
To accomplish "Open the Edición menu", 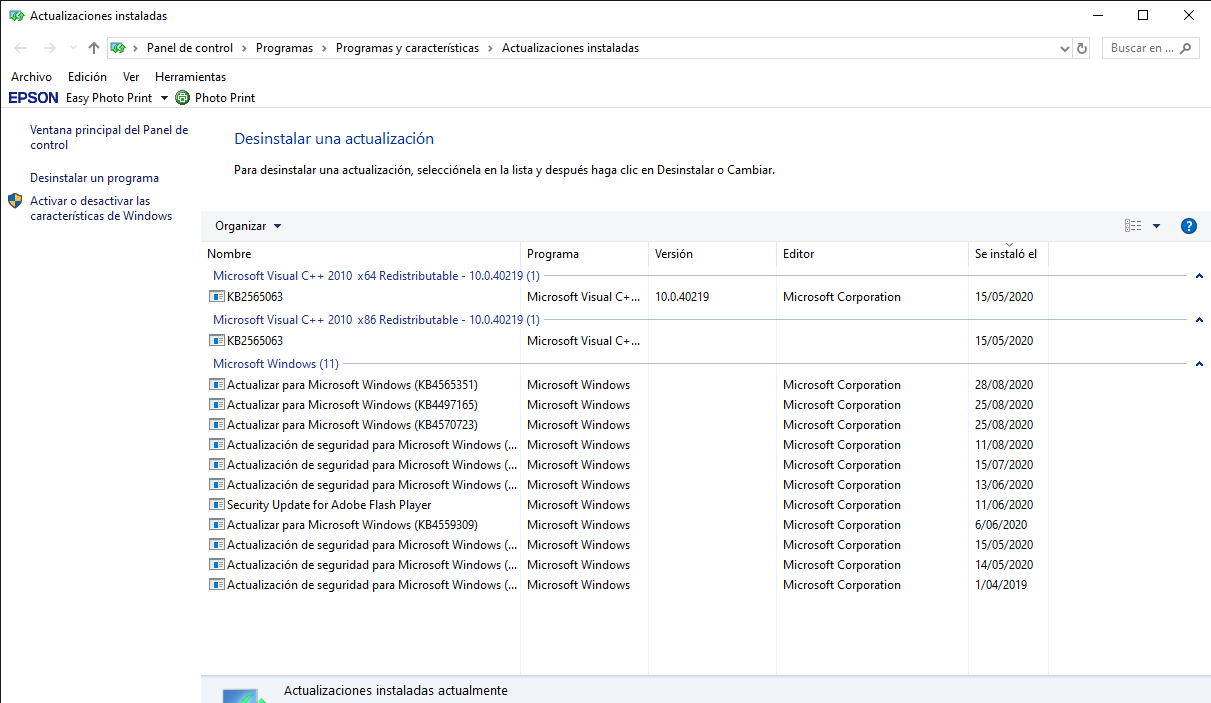I will [x=87, y=77].
